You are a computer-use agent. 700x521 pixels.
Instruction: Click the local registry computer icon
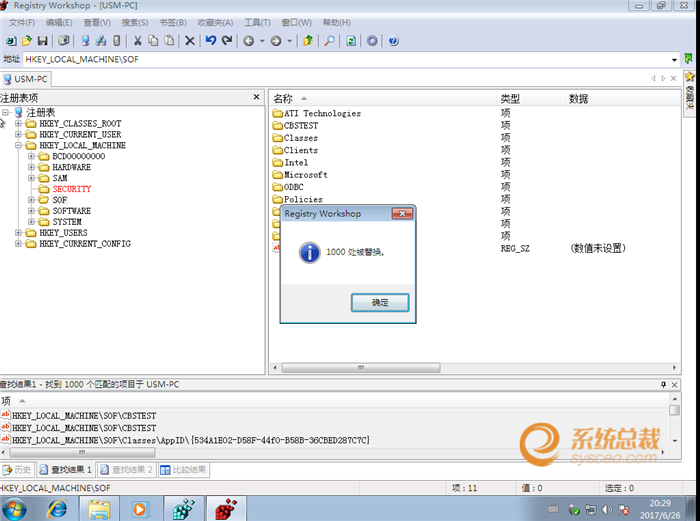85,41
